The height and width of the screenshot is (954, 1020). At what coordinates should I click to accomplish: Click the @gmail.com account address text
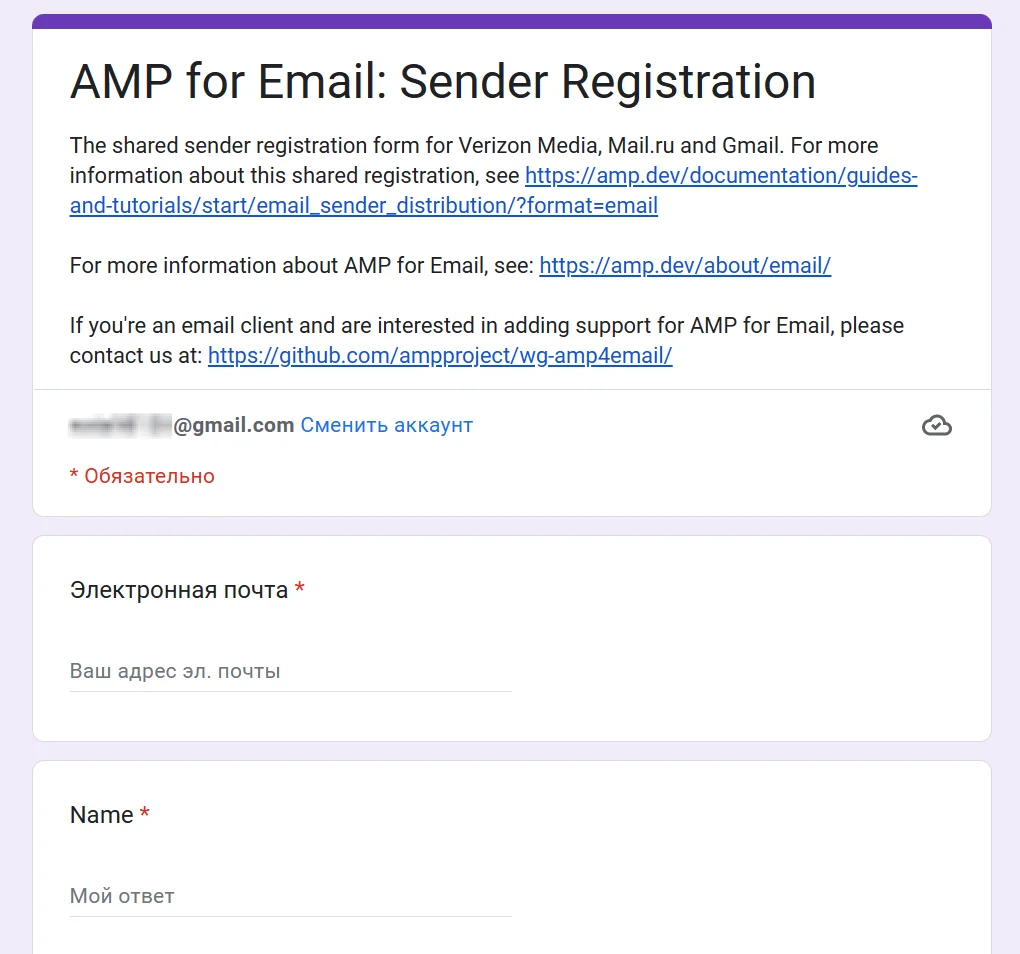(x=234, y=425)
